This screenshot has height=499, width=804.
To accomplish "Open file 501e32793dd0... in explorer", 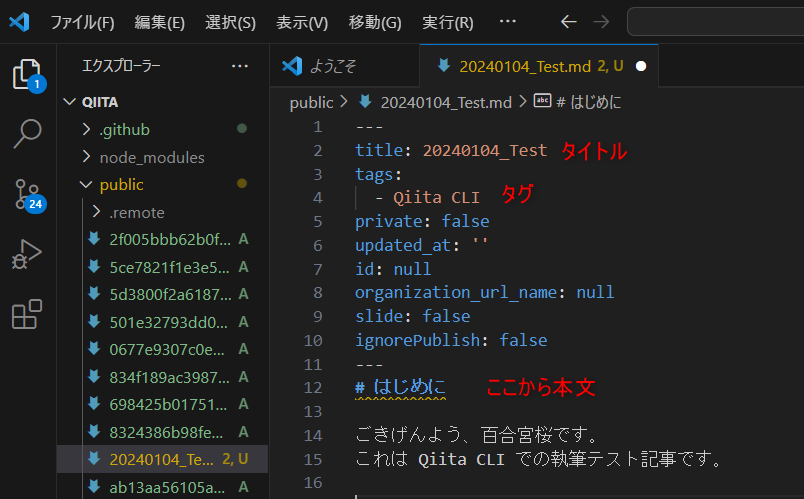I will tap(162, 322).
